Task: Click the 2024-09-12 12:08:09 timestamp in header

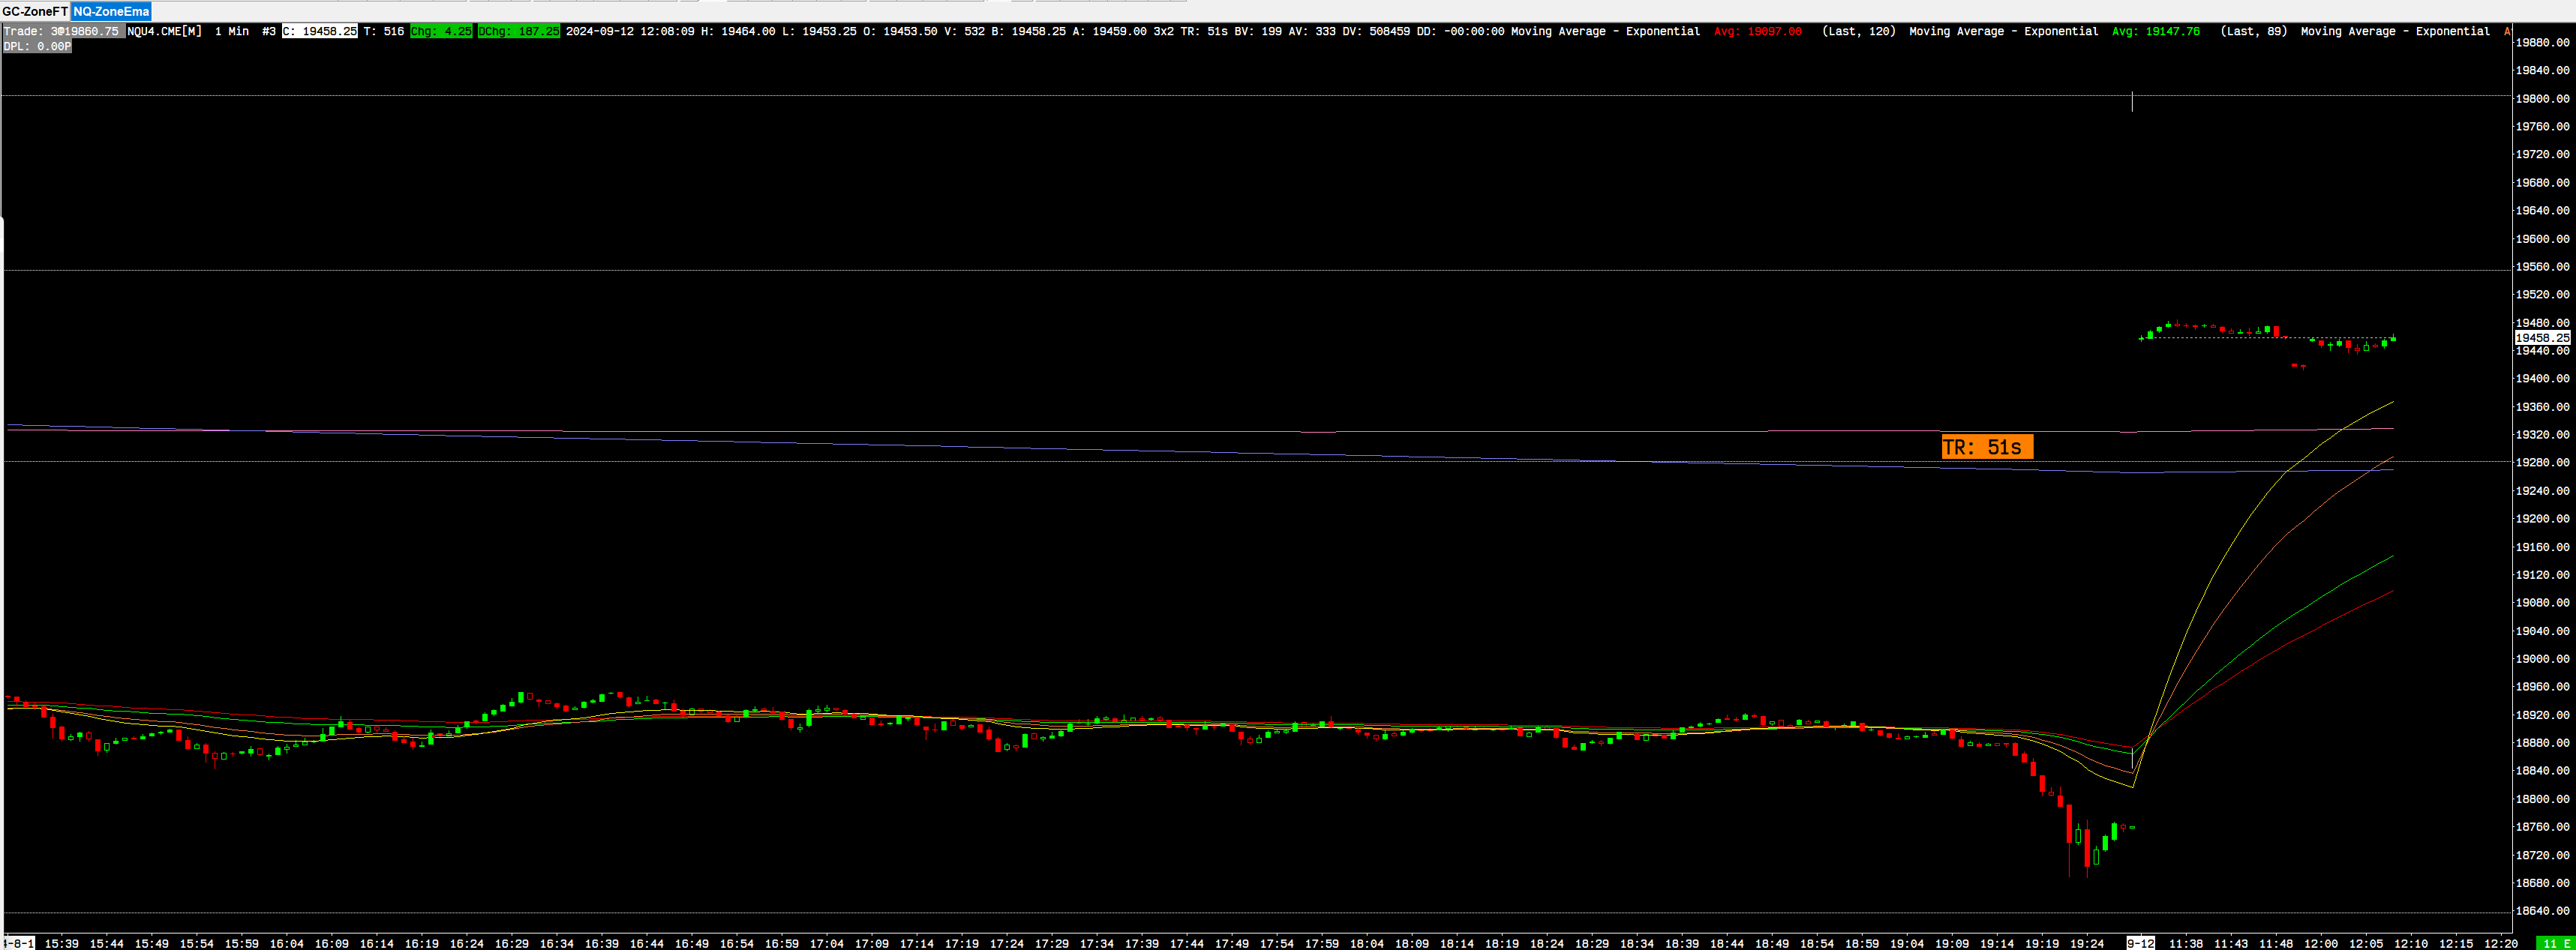Action: tap(630, 32)
